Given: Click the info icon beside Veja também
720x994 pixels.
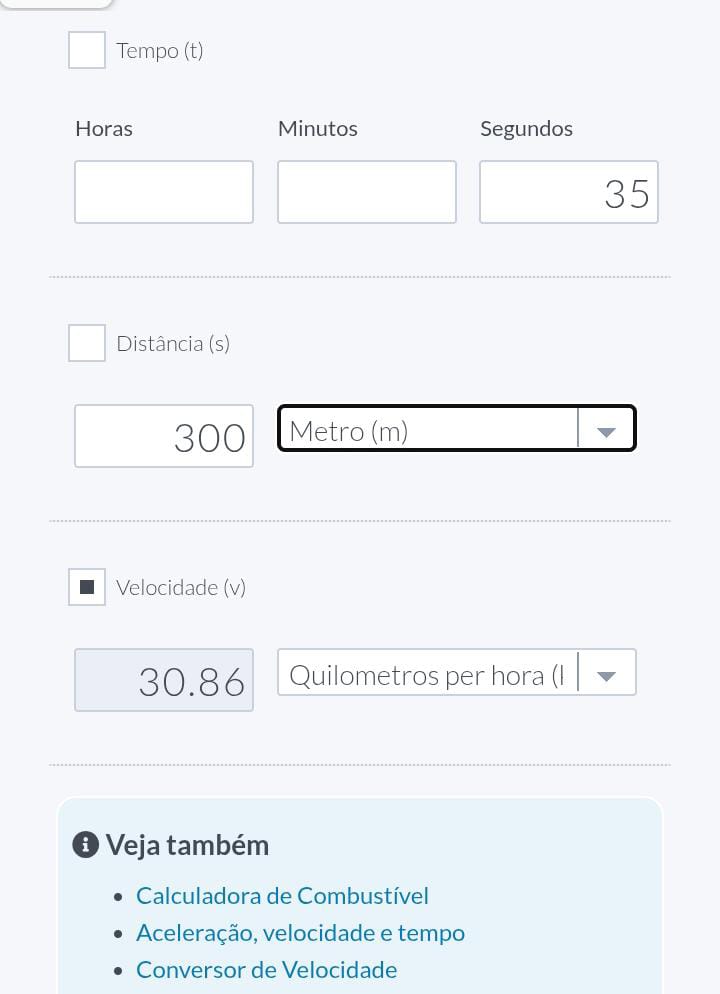Looking at the screenshot, I should [85, 845].
